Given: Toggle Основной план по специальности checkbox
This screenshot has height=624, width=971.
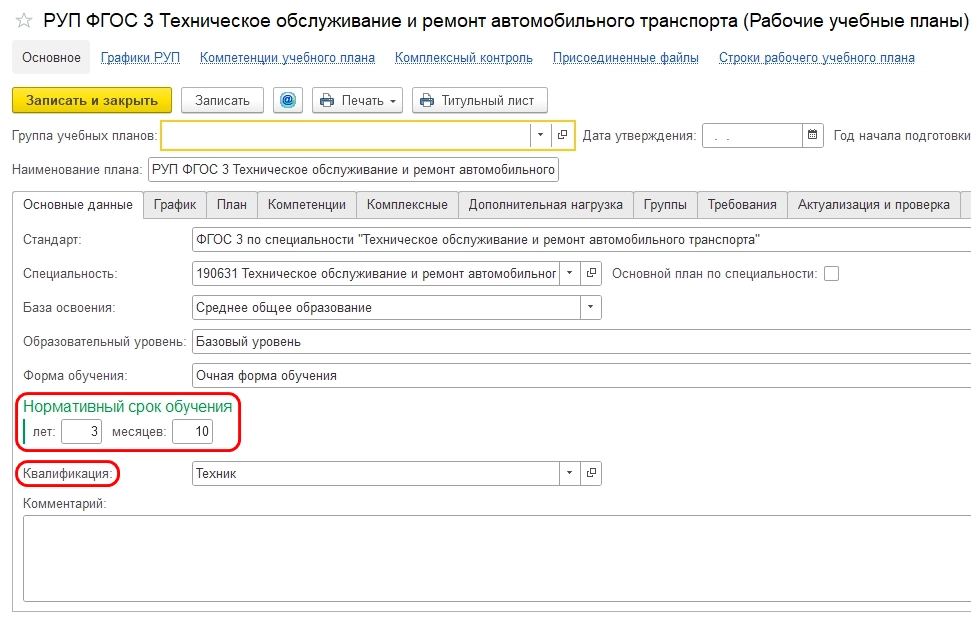Looking at the screenshot, I should click(x=831, y=274).
